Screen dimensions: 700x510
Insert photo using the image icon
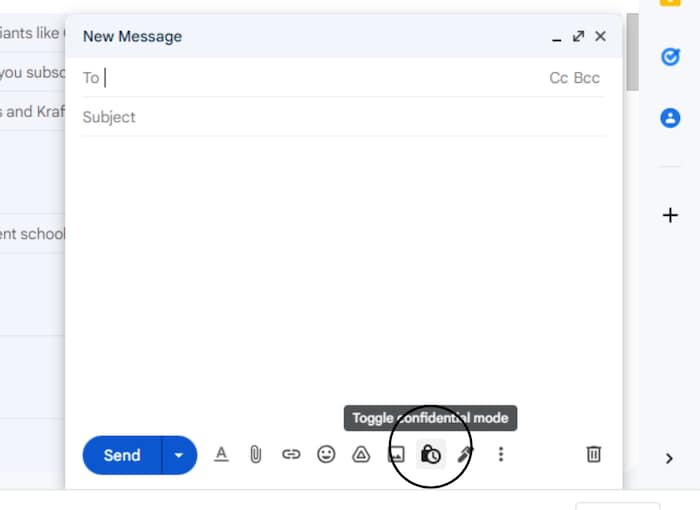[396, 454]
